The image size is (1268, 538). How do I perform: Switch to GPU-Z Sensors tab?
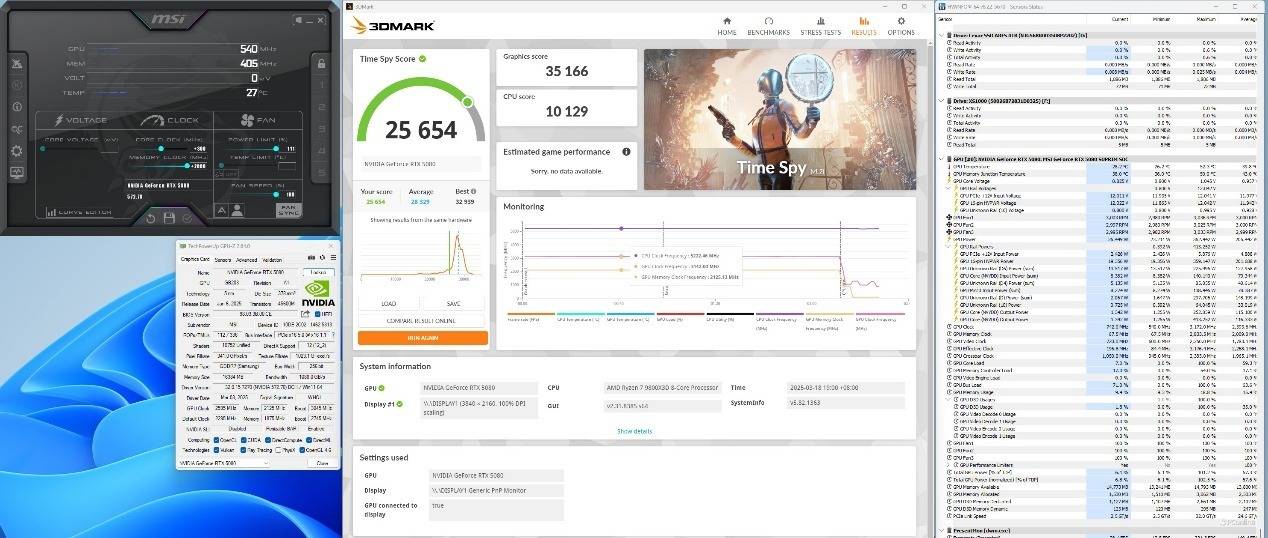pos(223,260)
